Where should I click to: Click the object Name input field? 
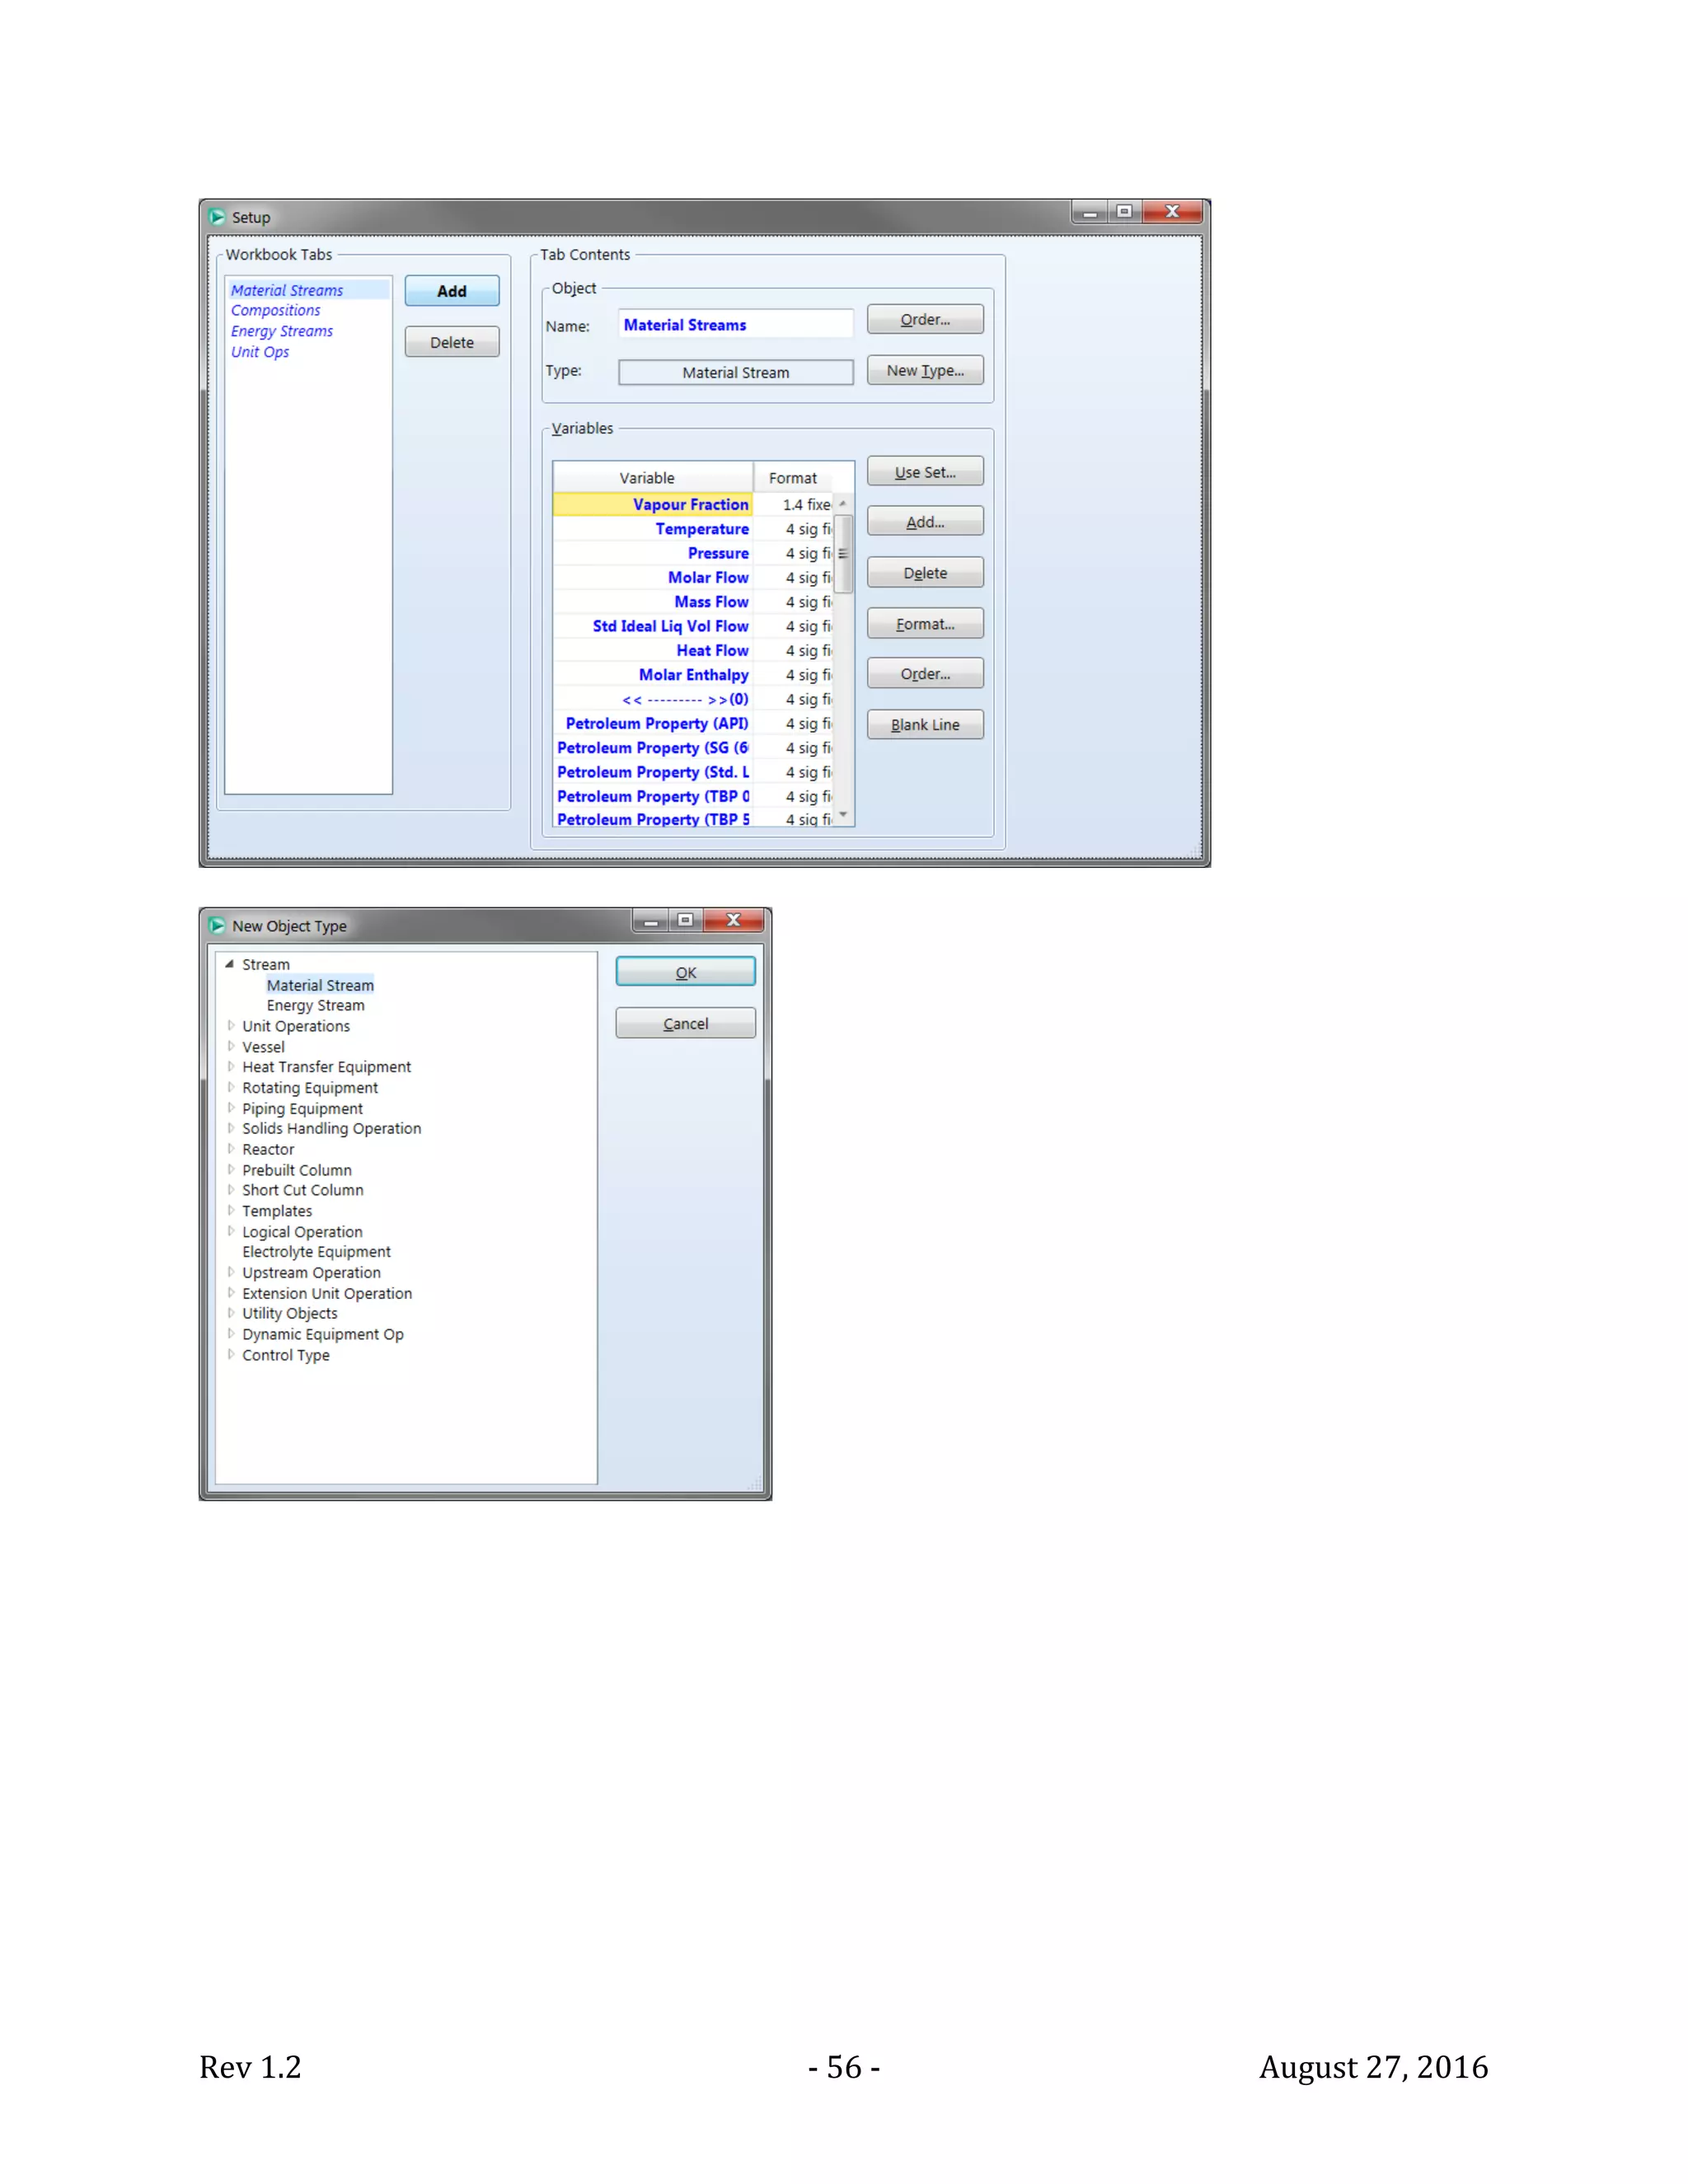(x=735, y=325)
